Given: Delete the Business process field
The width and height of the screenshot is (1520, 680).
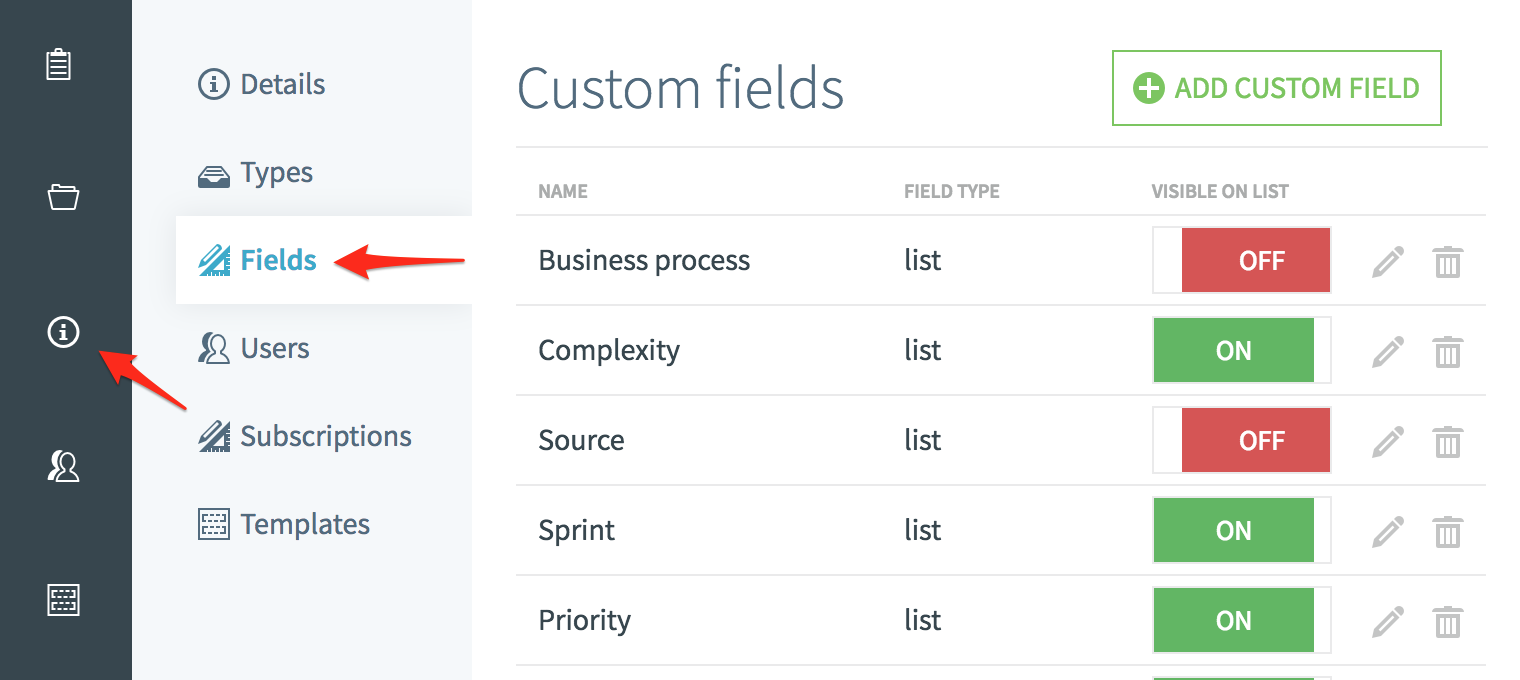Looking at the screenshot, I should click(x=1447, y=262).
